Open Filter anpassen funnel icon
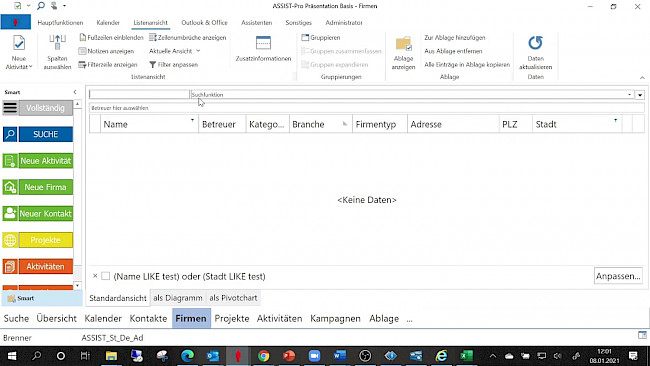 point(153,65)
